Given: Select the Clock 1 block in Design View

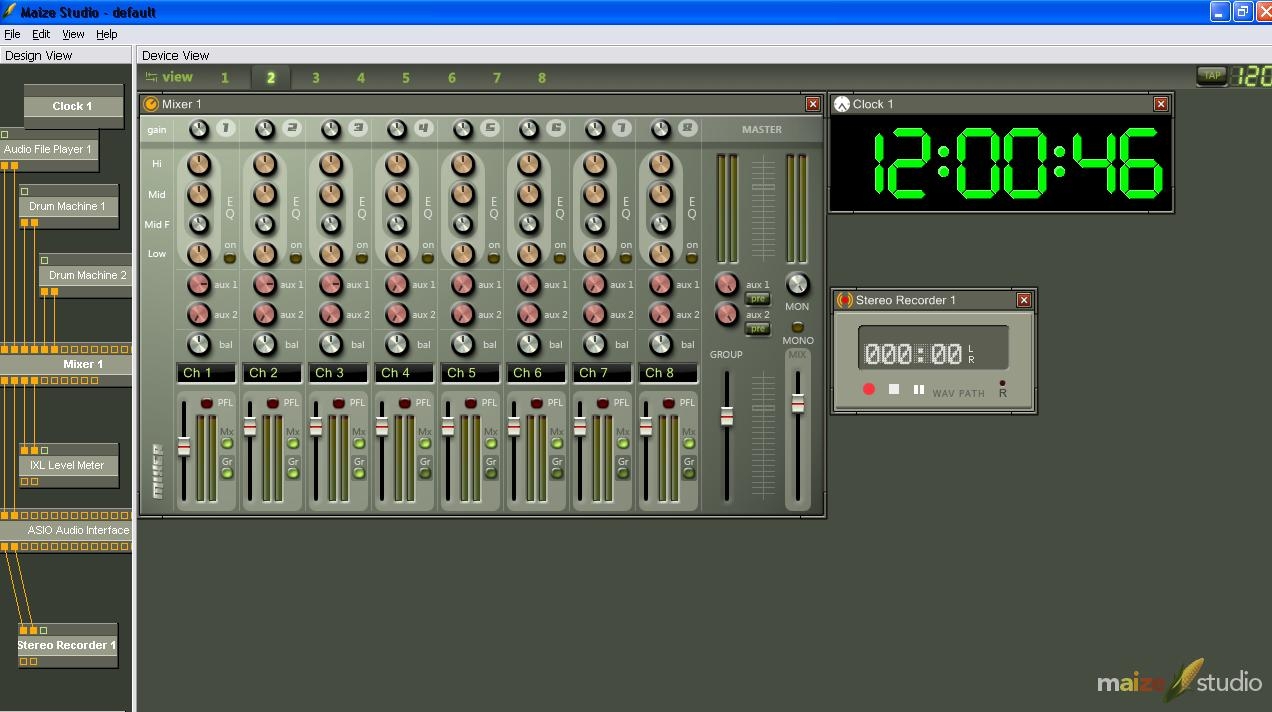Looking at the screenshot, I should point(73,106).
